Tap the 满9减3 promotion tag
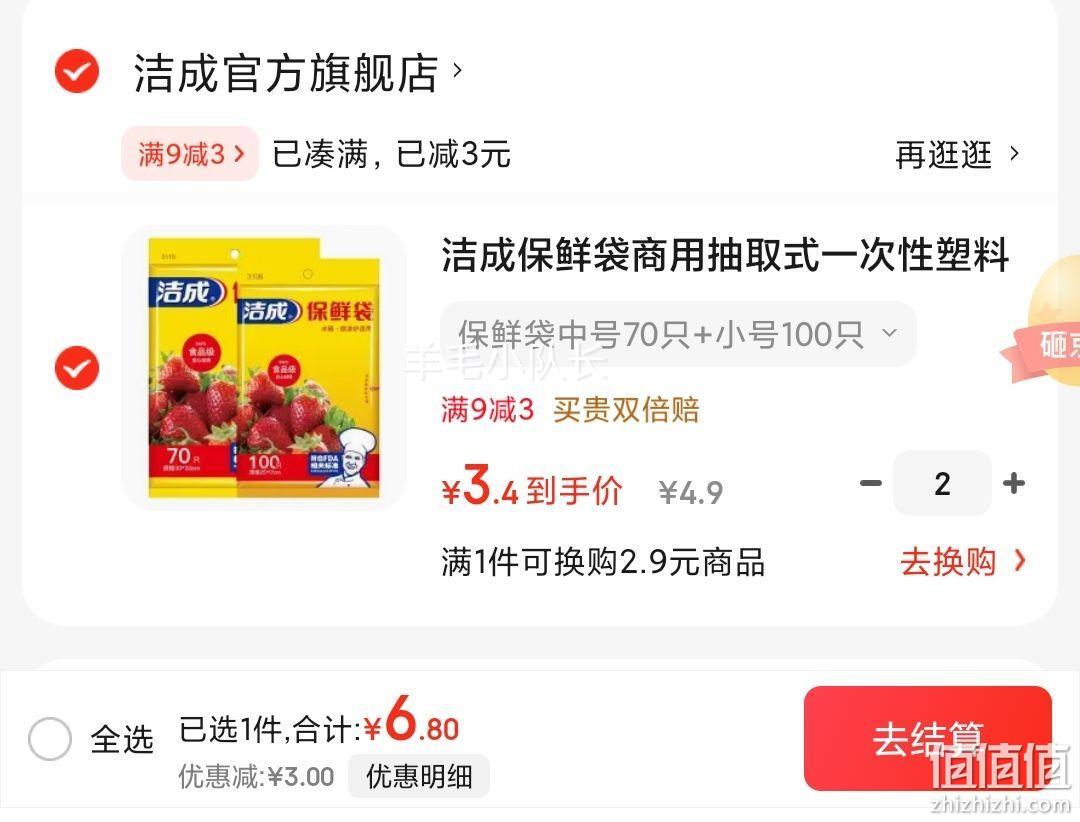The height and width of the screenshot is (822, 1080). point(190,154)
